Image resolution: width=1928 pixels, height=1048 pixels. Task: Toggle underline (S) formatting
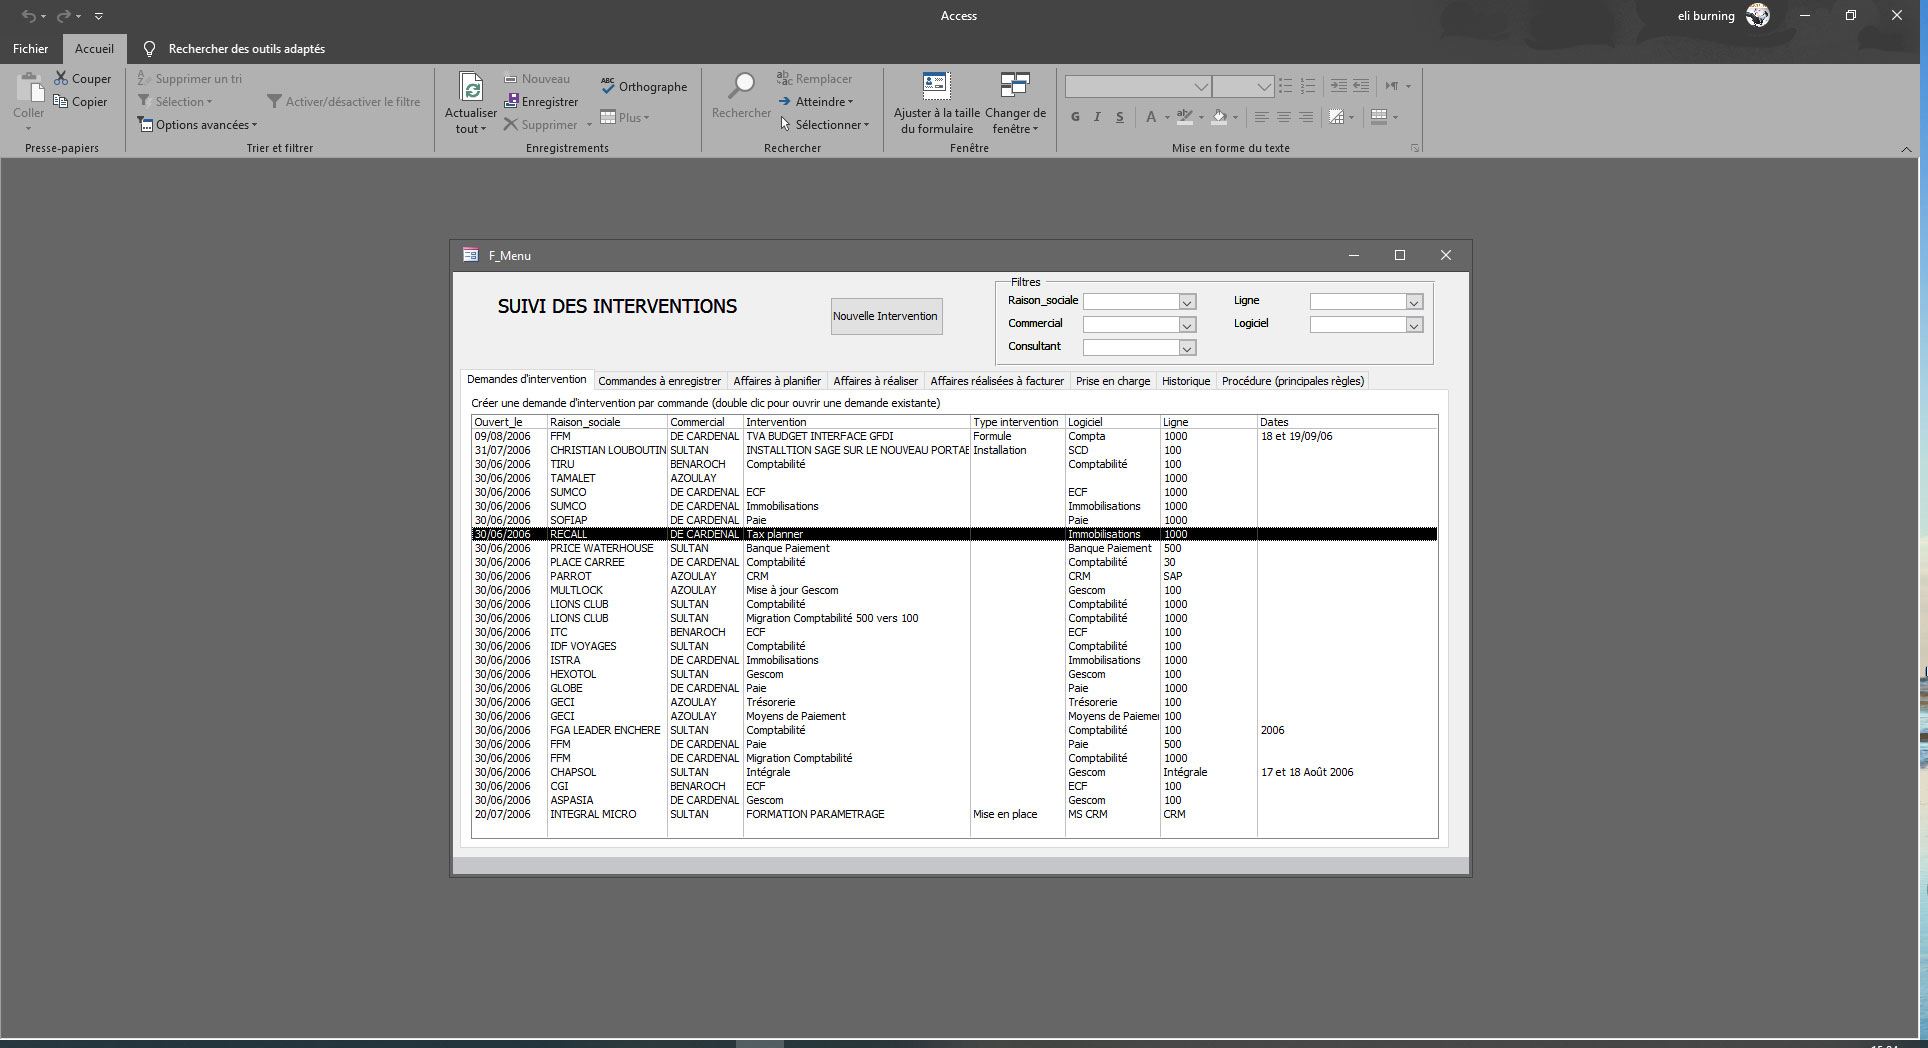1119,117
